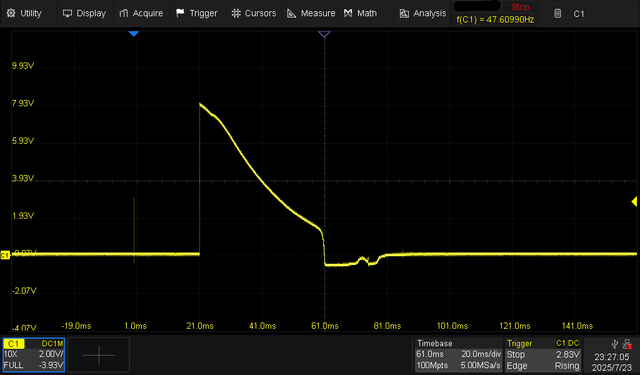Click the Measure ruler icon
This screenshot has height=375, width=640.
click(291, 13)
